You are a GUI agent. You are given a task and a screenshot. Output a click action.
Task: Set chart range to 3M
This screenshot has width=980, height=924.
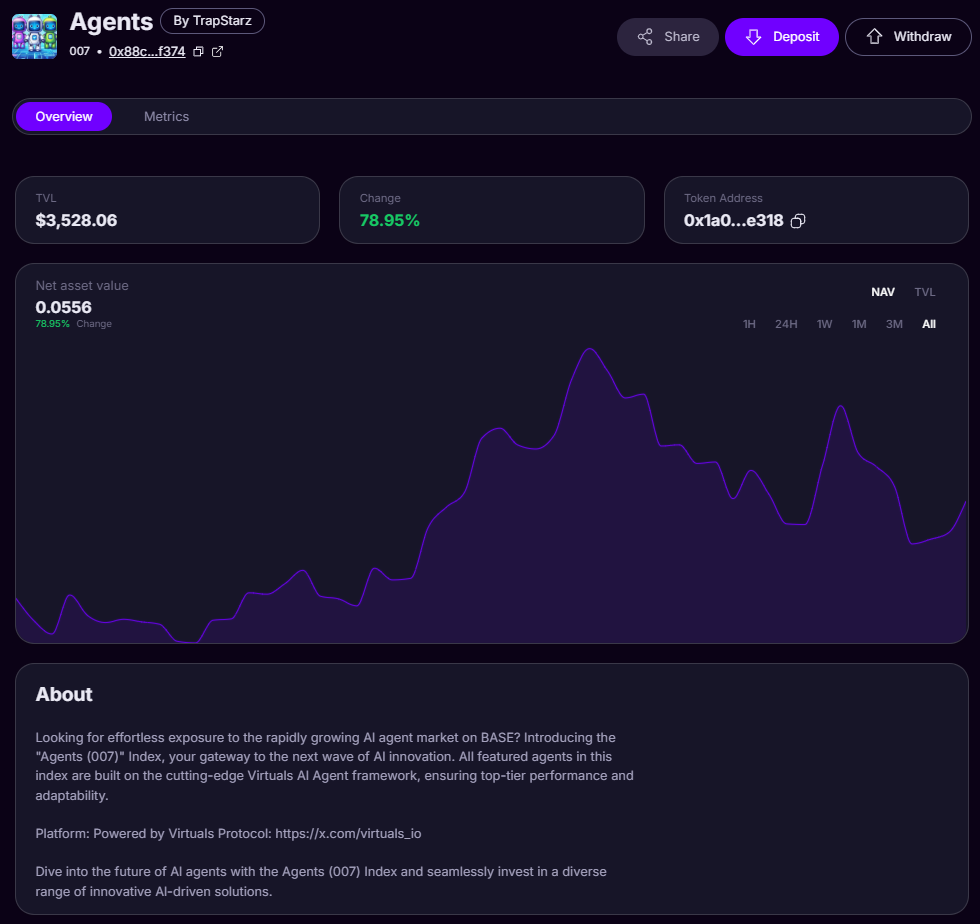click(x=894, y=324)
